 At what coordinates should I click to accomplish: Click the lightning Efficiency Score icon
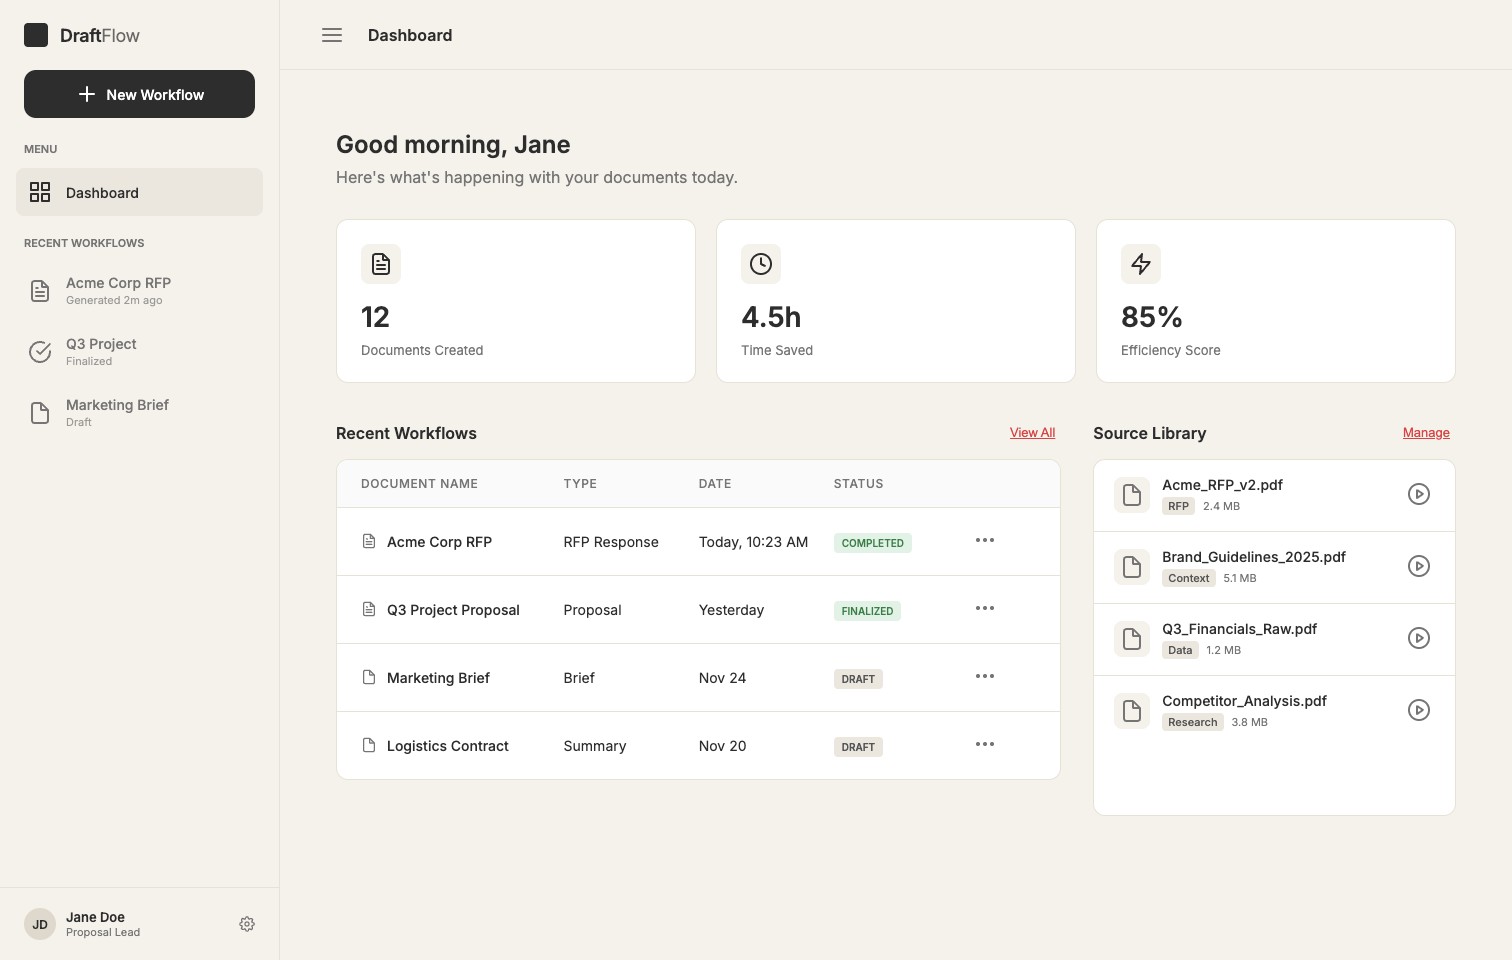(1141, 264)
